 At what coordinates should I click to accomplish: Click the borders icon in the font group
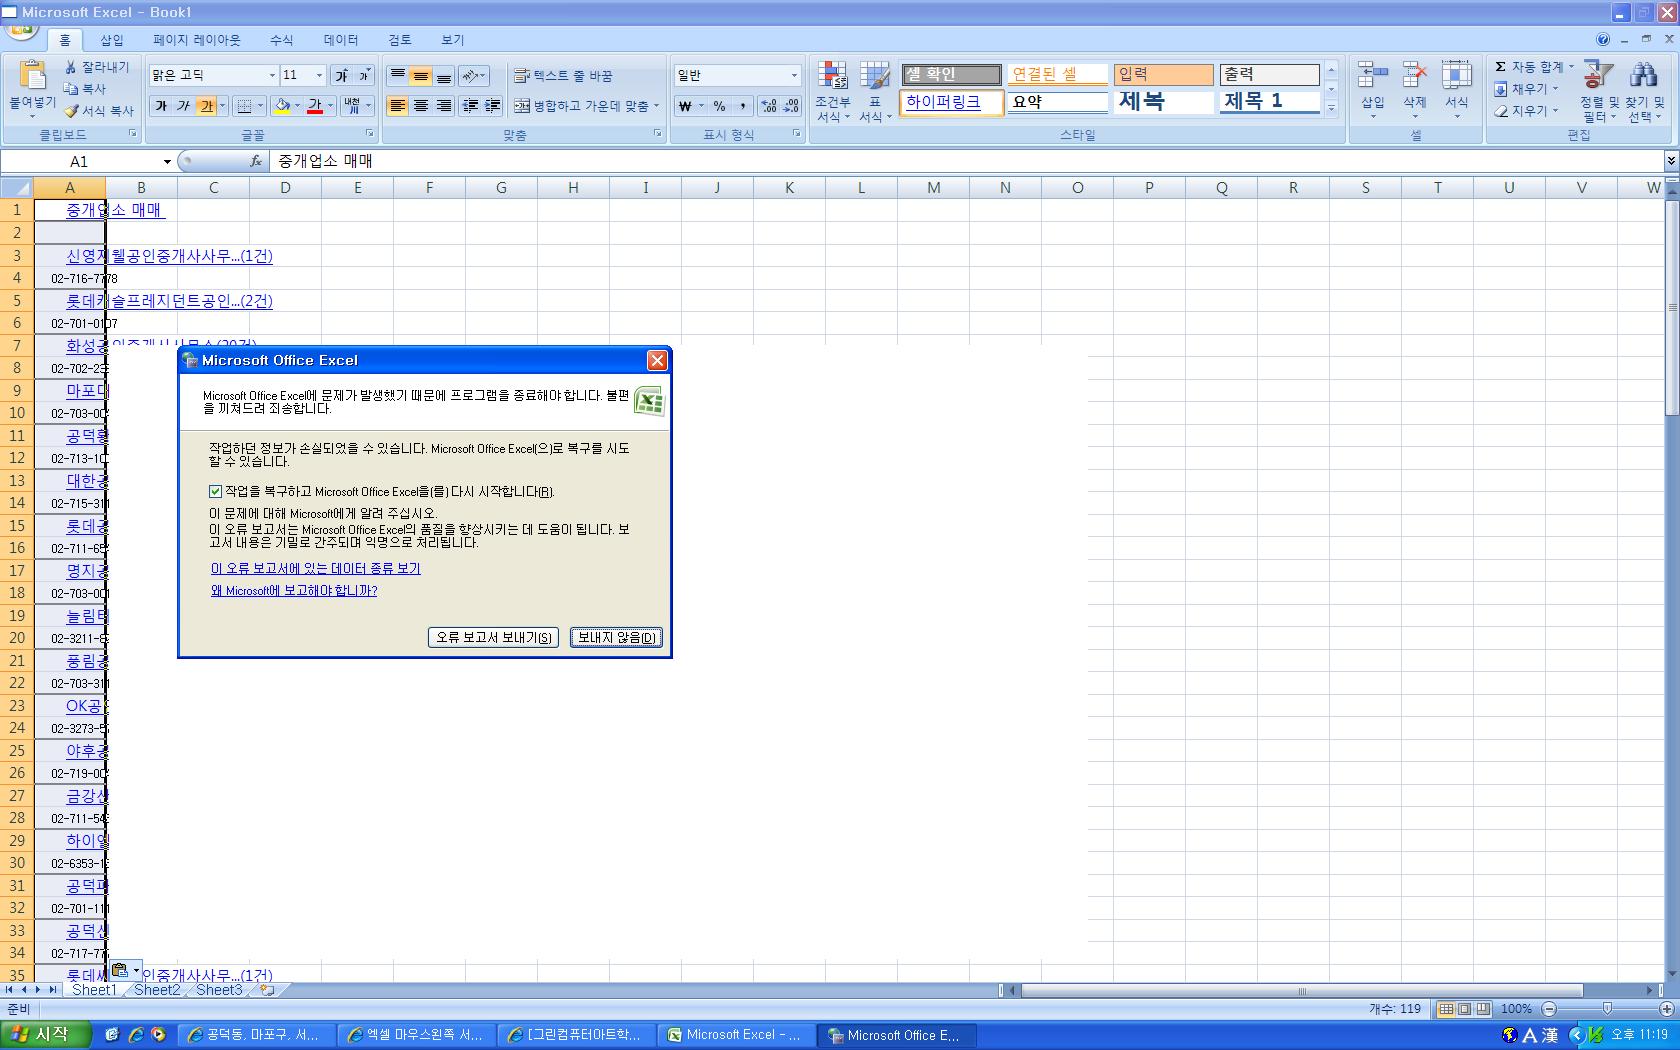click(244, 106)
